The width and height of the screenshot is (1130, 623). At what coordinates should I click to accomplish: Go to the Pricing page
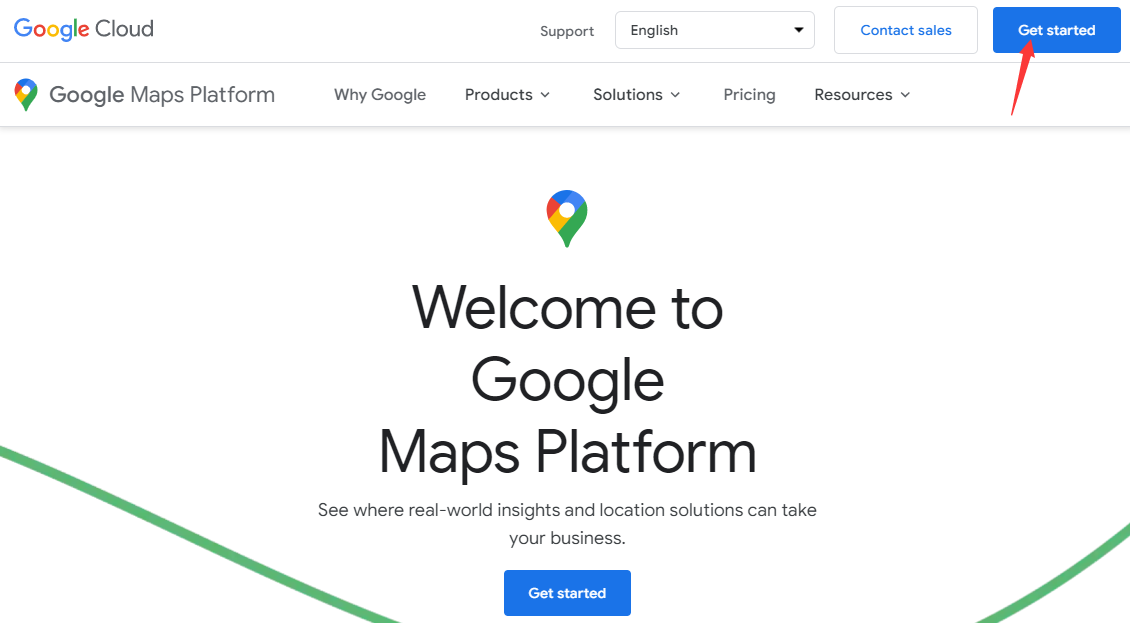click(749, 94)
